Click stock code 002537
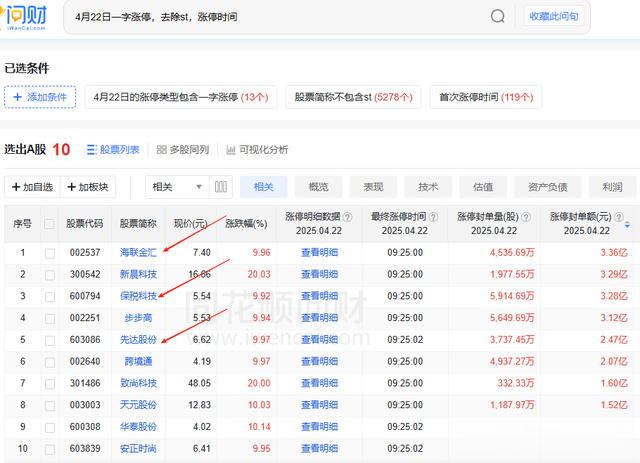 coord(85,252)
